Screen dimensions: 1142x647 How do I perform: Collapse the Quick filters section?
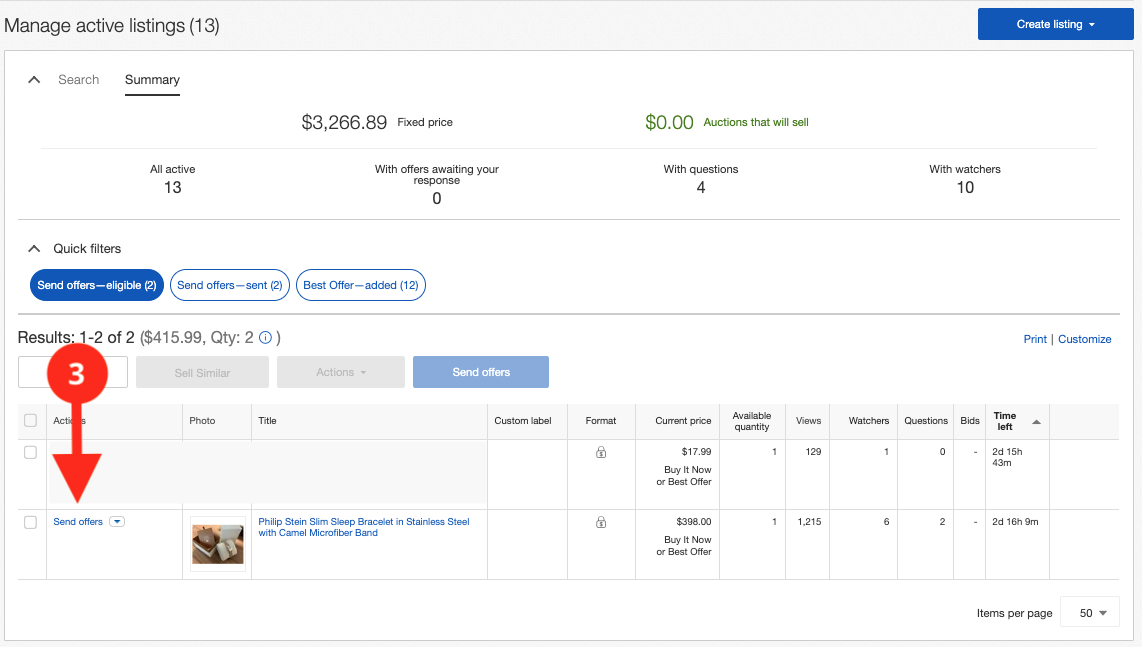[33, 248]
